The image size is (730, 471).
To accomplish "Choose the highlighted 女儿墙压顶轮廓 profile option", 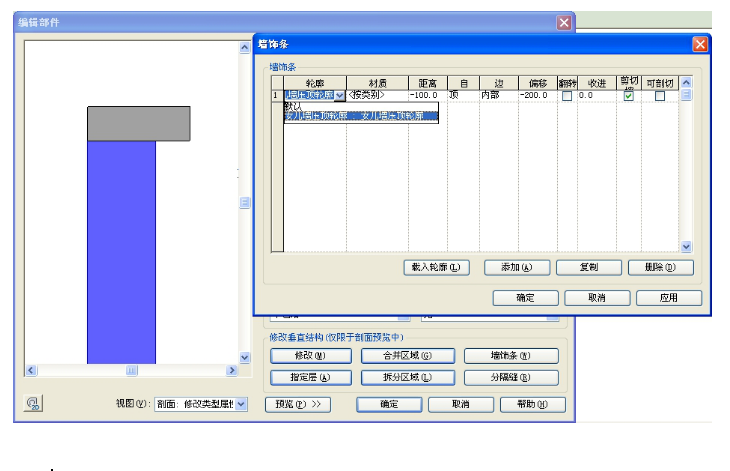I will (x=360, y=116).
